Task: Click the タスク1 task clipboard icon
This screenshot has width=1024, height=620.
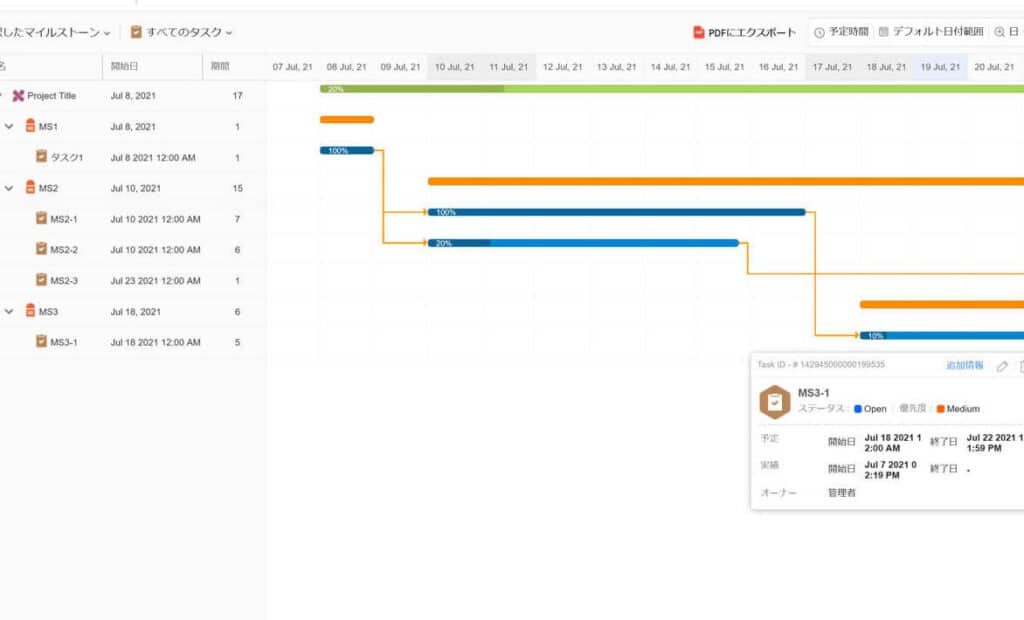Action: click(x=41, y=157)
